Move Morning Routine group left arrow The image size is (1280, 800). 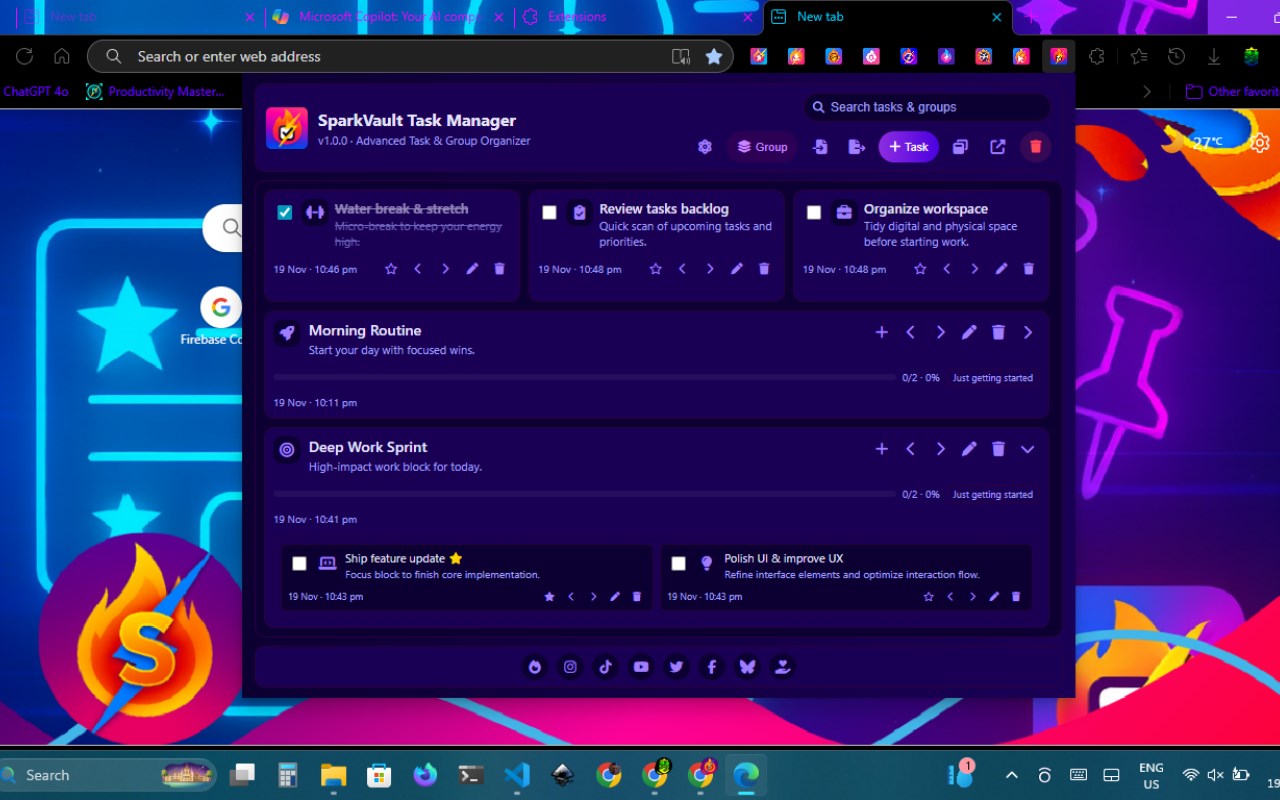point(910,332)
